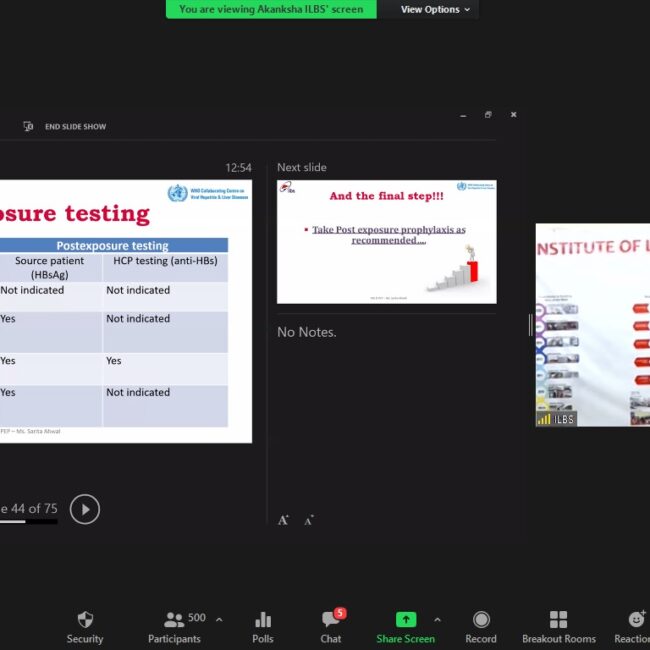The width and height of the screenshot is (650, 650).
Task: Open the Chat panel
Action: (x=331, y=627)
